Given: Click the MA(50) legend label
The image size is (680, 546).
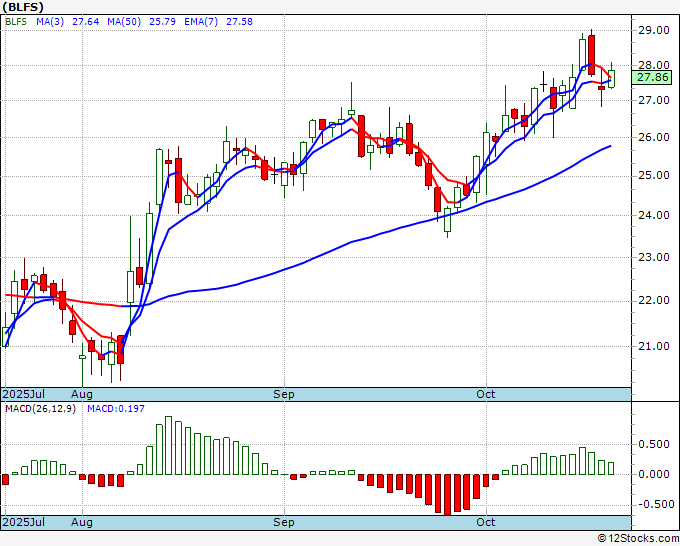Looking at the screenshot, I should (124, 22).
